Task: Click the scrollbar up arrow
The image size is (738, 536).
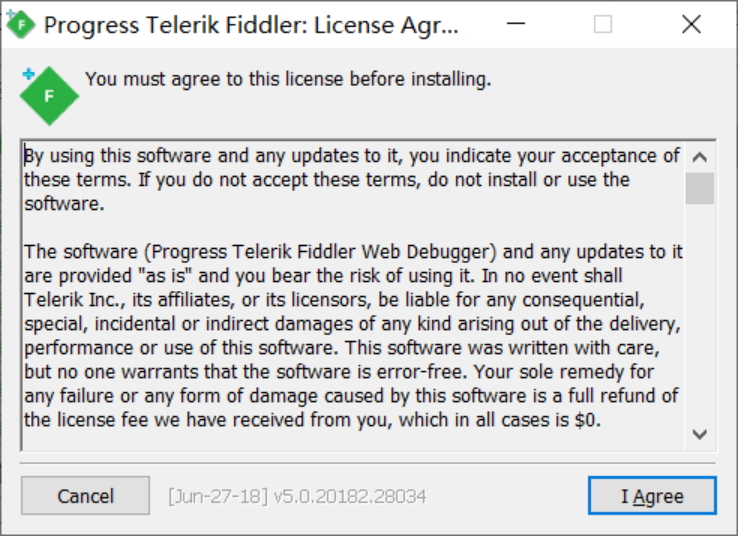Action: 700,157
